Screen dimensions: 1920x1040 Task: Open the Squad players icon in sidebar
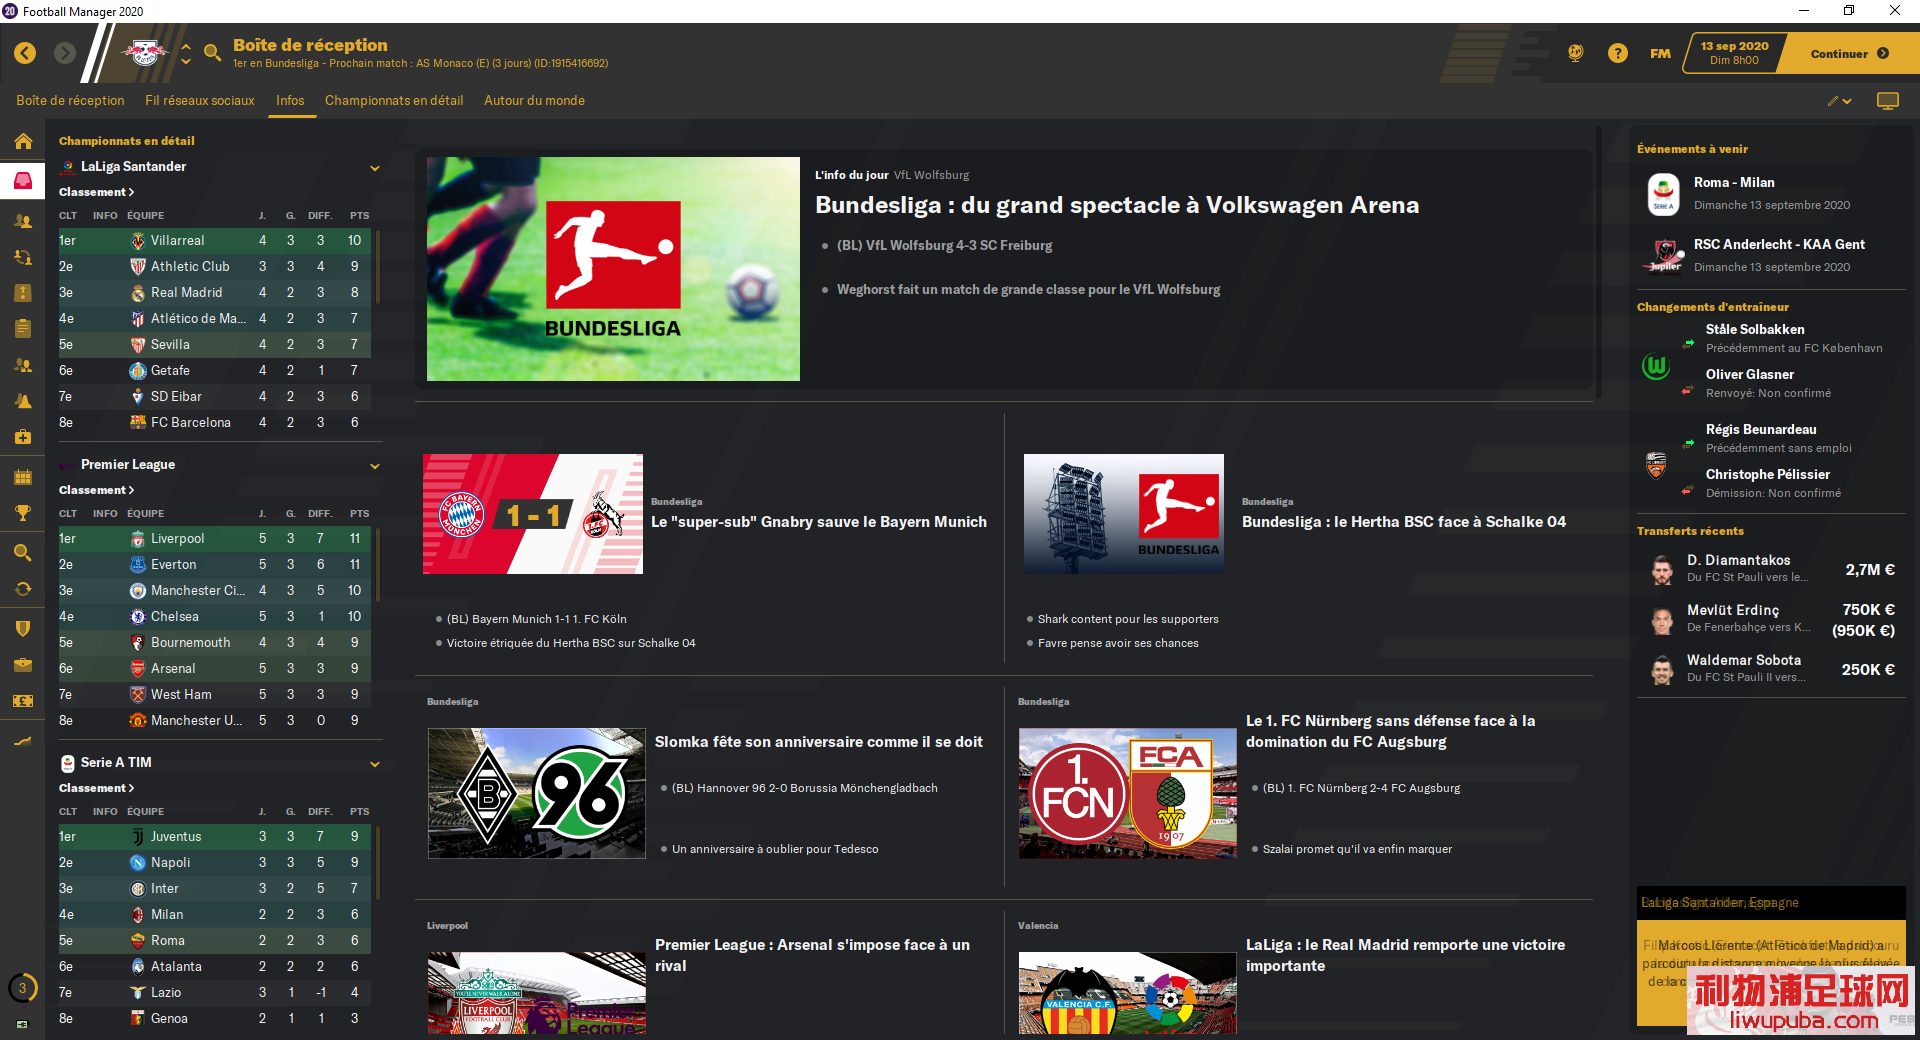pyautogui.click(x=23, y=221)
